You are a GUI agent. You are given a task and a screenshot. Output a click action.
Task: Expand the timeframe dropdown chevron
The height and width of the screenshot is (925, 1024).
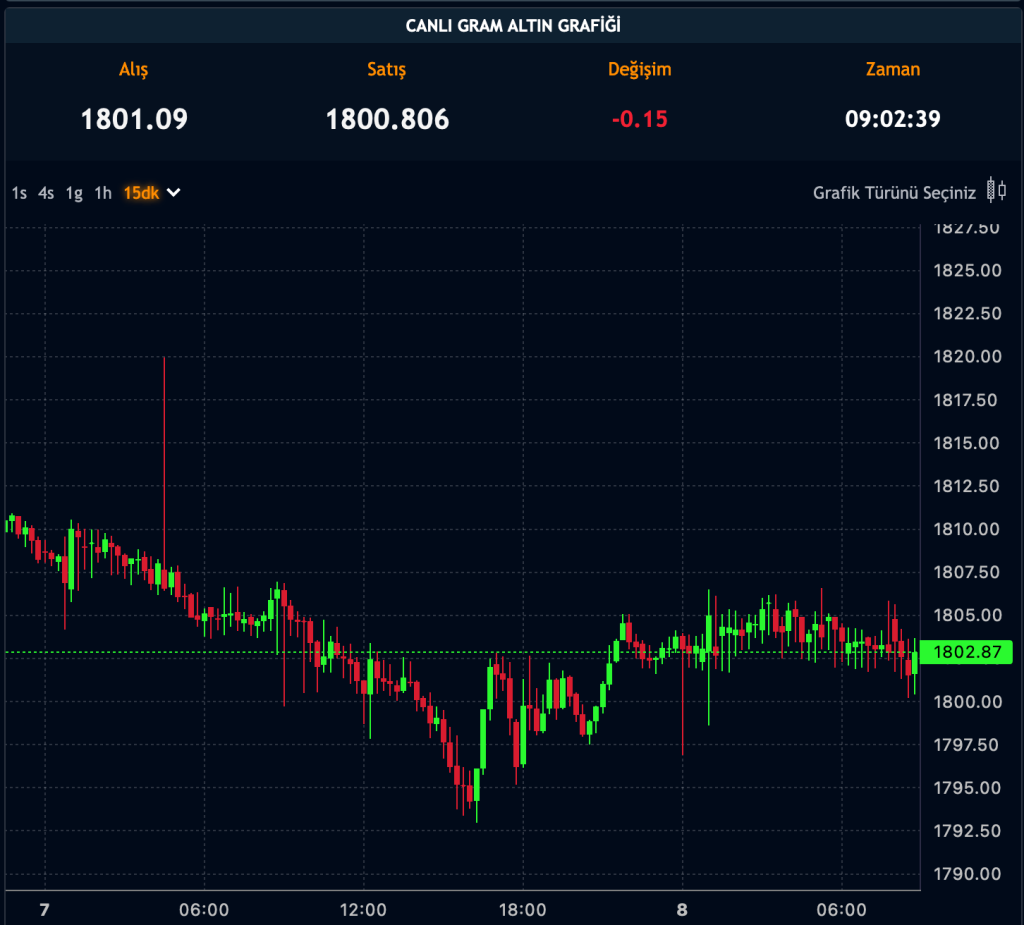click(173, 193)
